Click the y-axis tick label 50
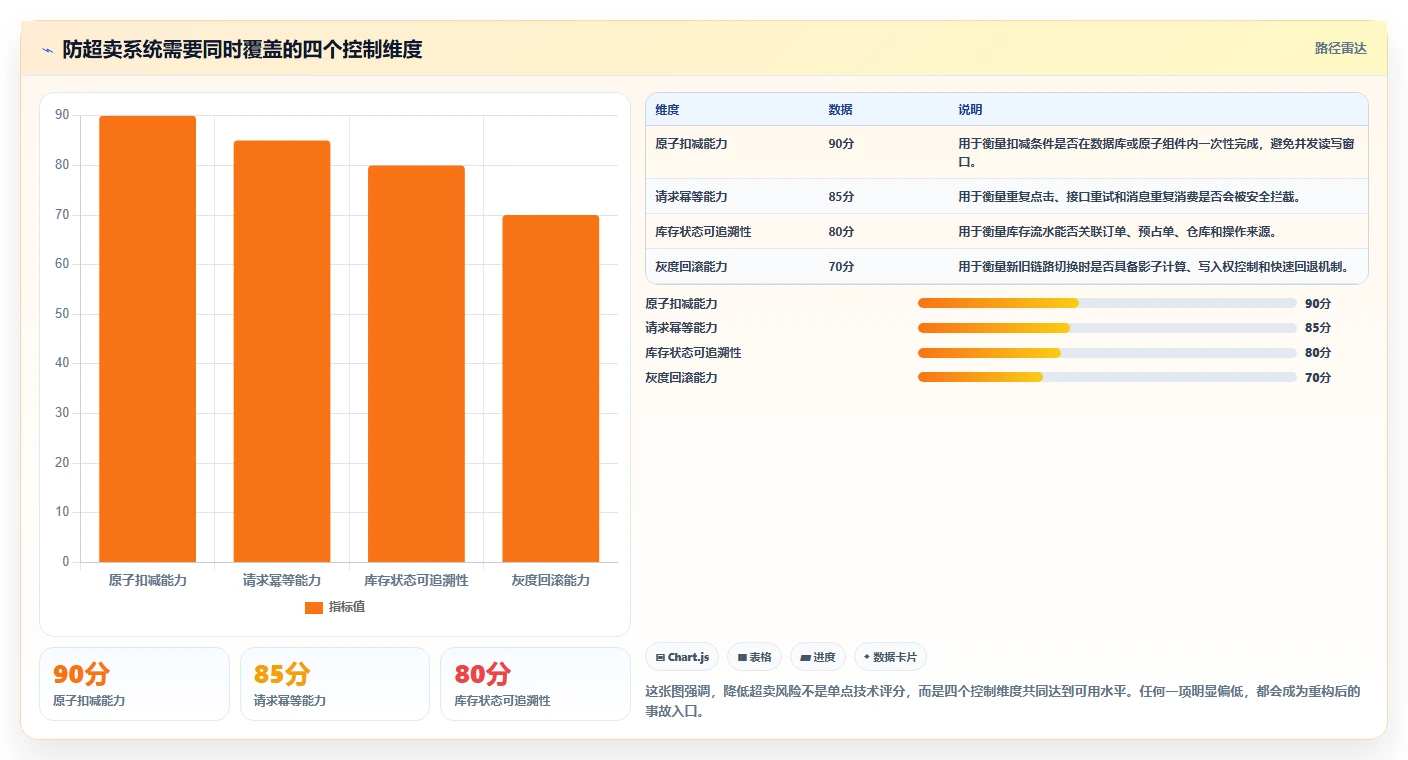Viewport: 1408px width, 760px height. click(x=62, y=314)
